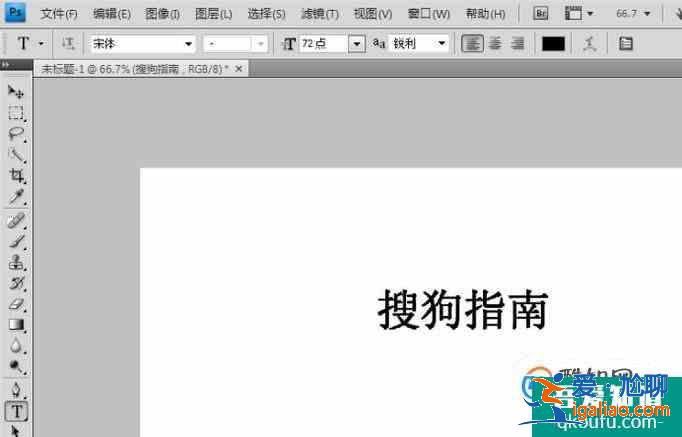Select the Pen tool

pos(16,390)
